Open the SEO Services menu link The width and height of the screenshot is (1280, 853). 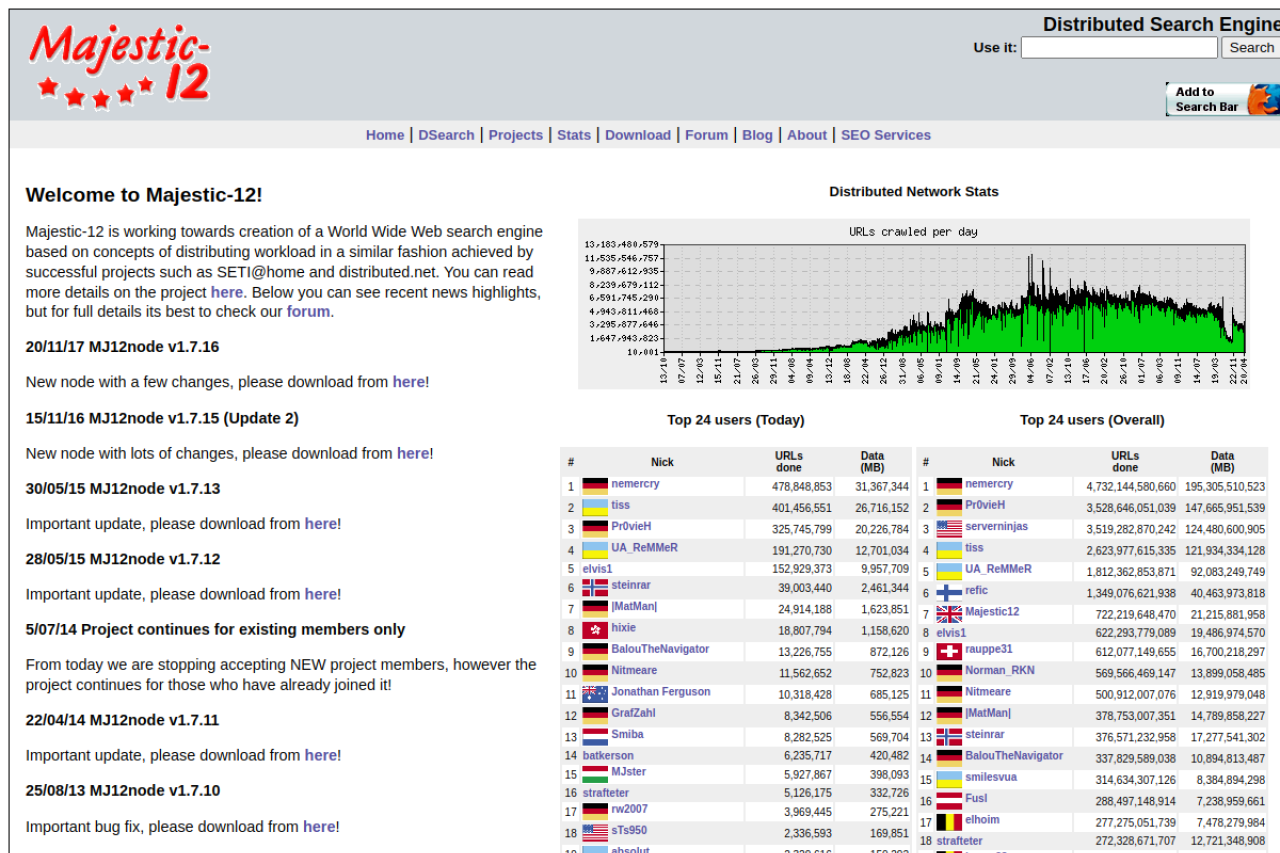coord(885,135)
